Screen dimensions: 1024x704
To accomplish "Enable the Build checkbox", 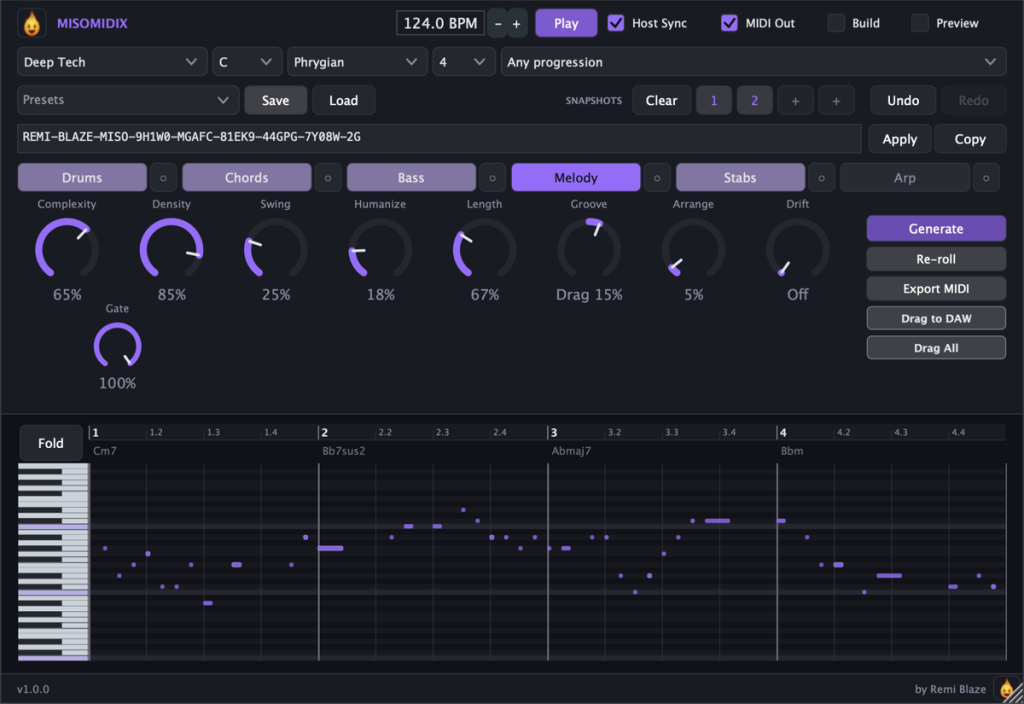I will coord(836,23).
